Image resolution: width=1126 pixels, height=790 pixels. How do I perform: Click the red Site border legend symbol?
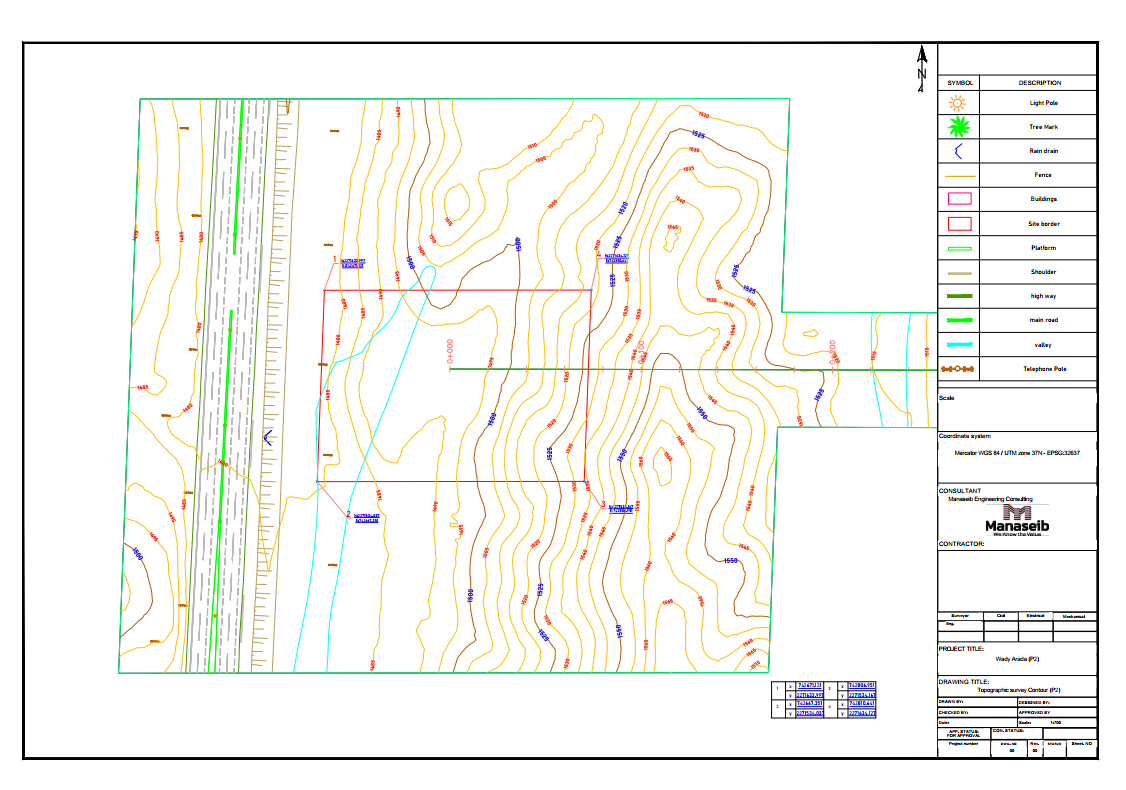[x=958, y=223]
